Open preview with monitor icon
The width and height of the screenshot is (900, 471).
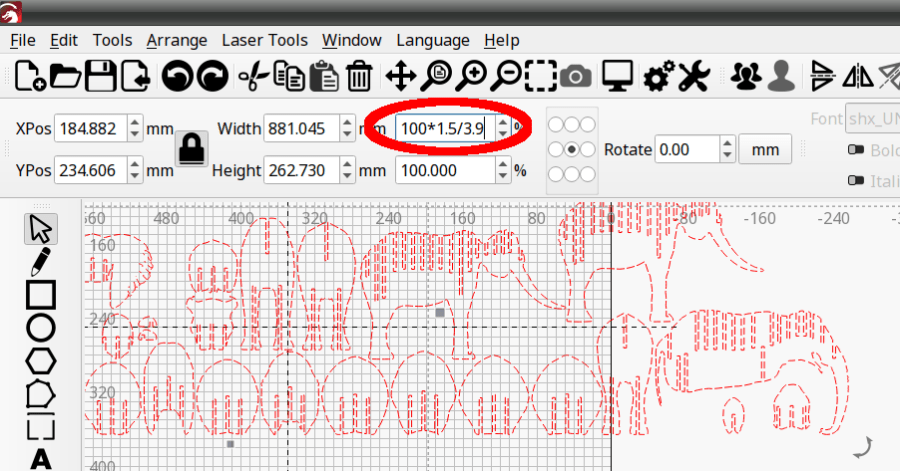click(618, 76)
